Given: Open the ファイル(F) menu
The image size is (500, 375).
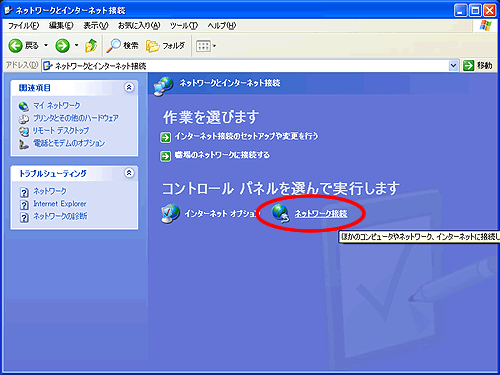Looking at the screenshot, I should tap(23, 26).
